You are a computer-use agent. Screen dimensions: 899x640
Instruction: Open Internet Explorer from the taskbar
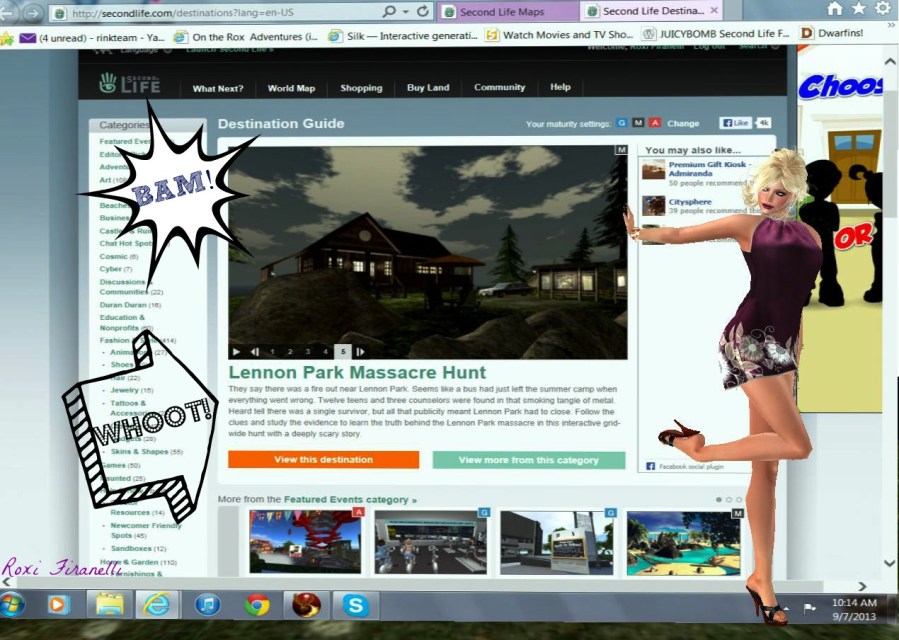coord(157,605)
